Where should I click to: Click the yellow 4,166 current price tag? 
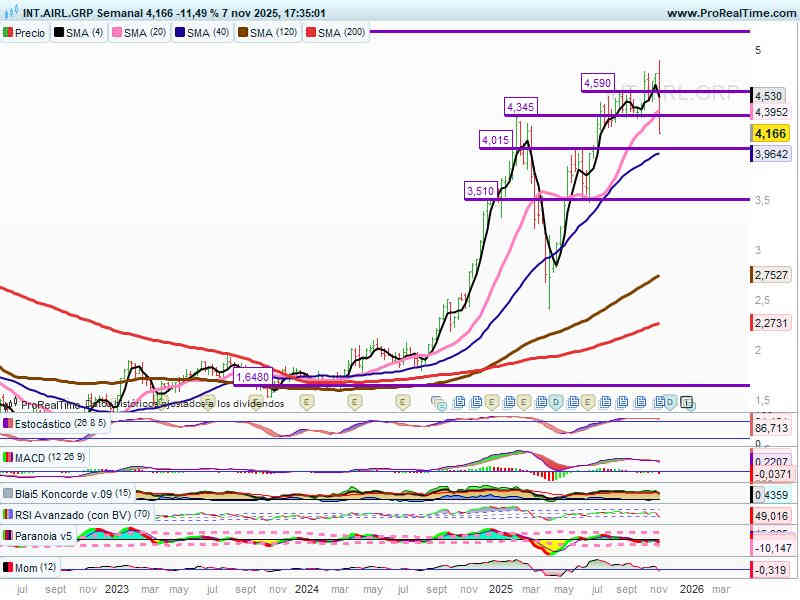coord(769,133)
